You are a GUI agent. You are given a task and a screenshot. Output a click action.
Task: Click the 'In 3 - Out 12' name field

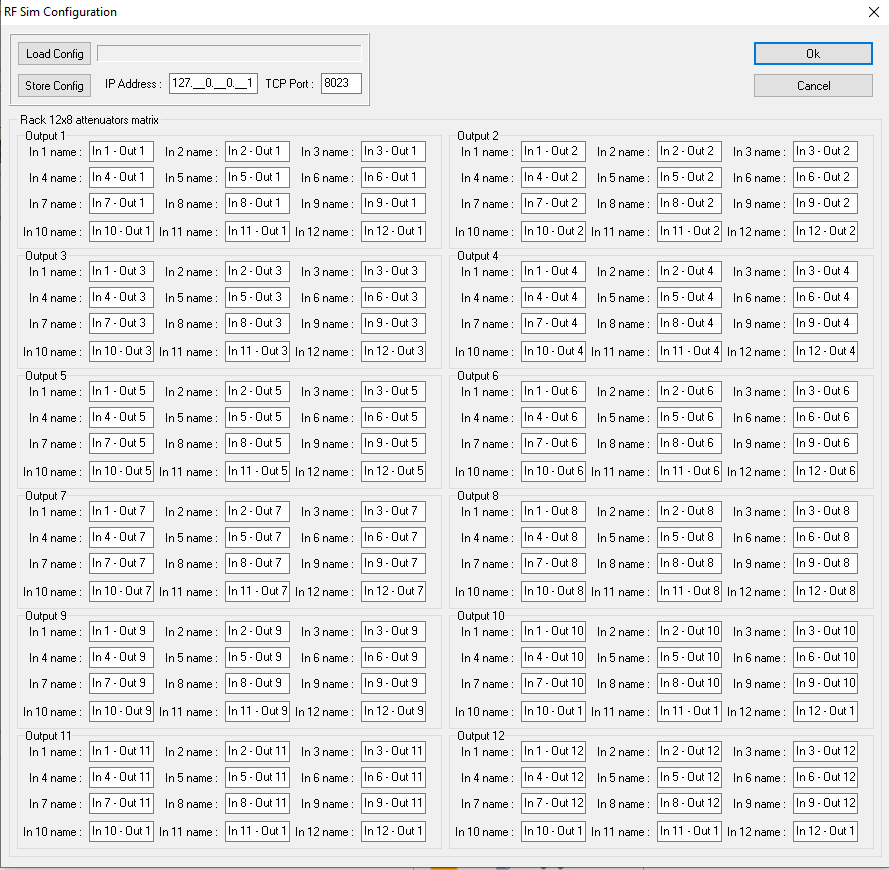pyautogui.click(x=825, y=752)
